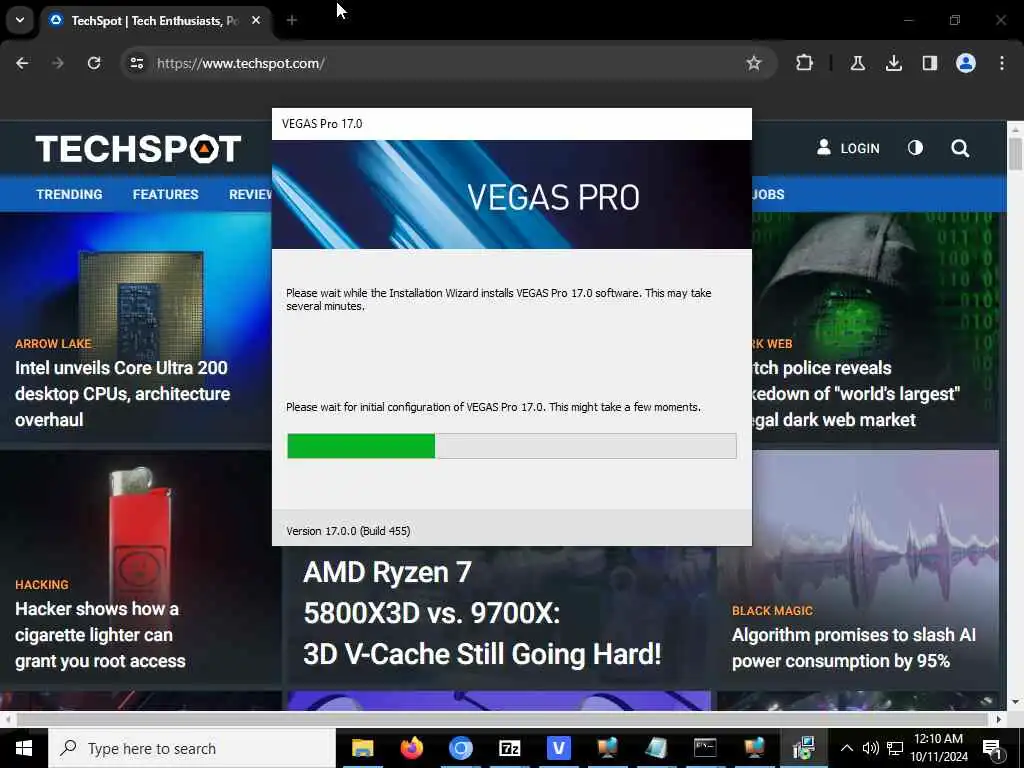The image size is (1024, 768).
Task: Open the blue V app in taskbar
Action: point(558,748)
